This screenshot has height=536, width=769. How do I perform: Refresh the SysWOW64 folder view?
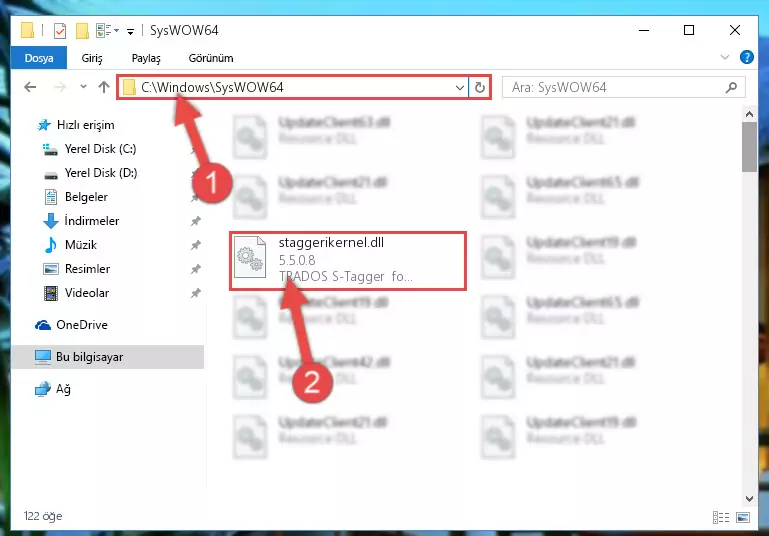(480, 88)
